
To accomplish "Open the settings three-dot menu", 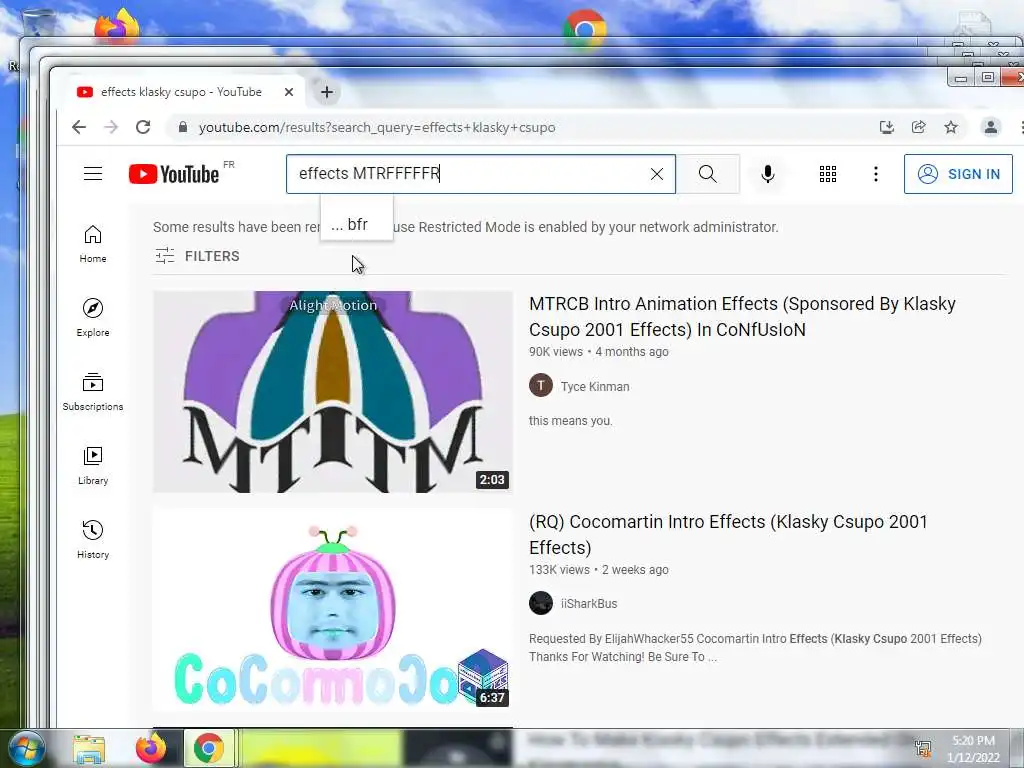I will coord(876,174).
